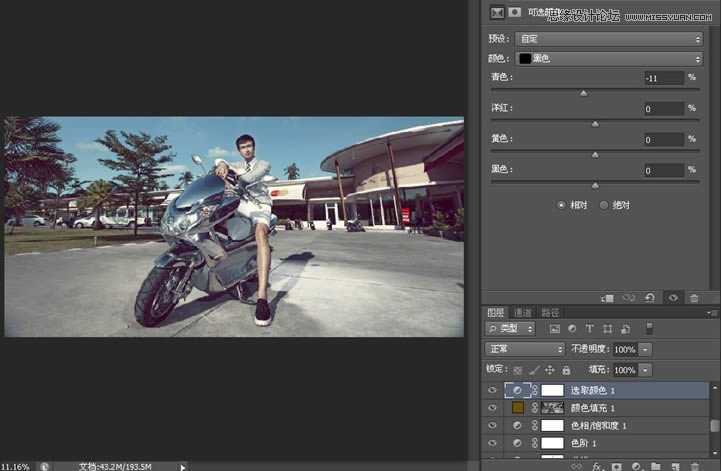Click the 黄色 yellow slider handle
This screenshot has height=471, width=722.
(595, 155)
